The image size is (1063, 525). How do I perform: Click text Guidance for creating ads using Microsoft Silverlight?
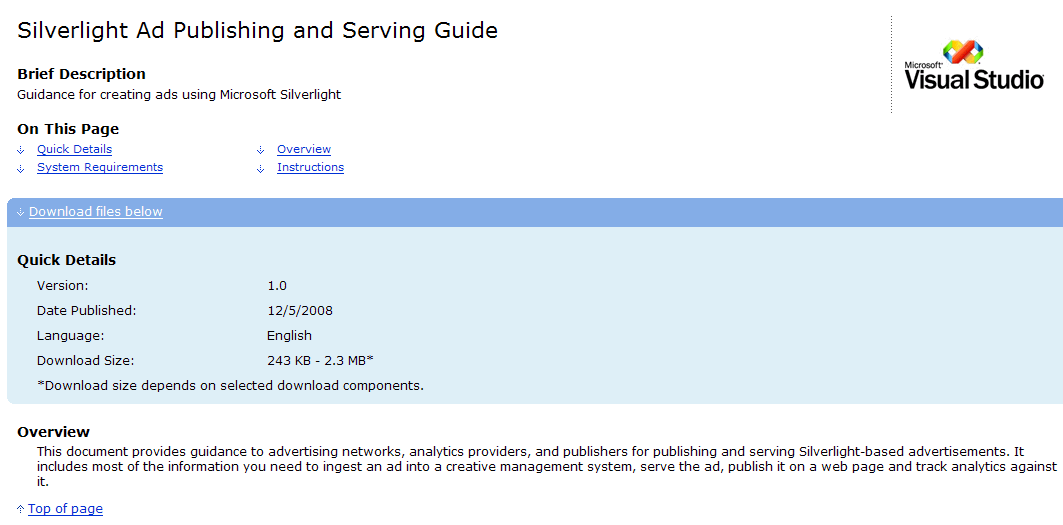pos(179,95)
